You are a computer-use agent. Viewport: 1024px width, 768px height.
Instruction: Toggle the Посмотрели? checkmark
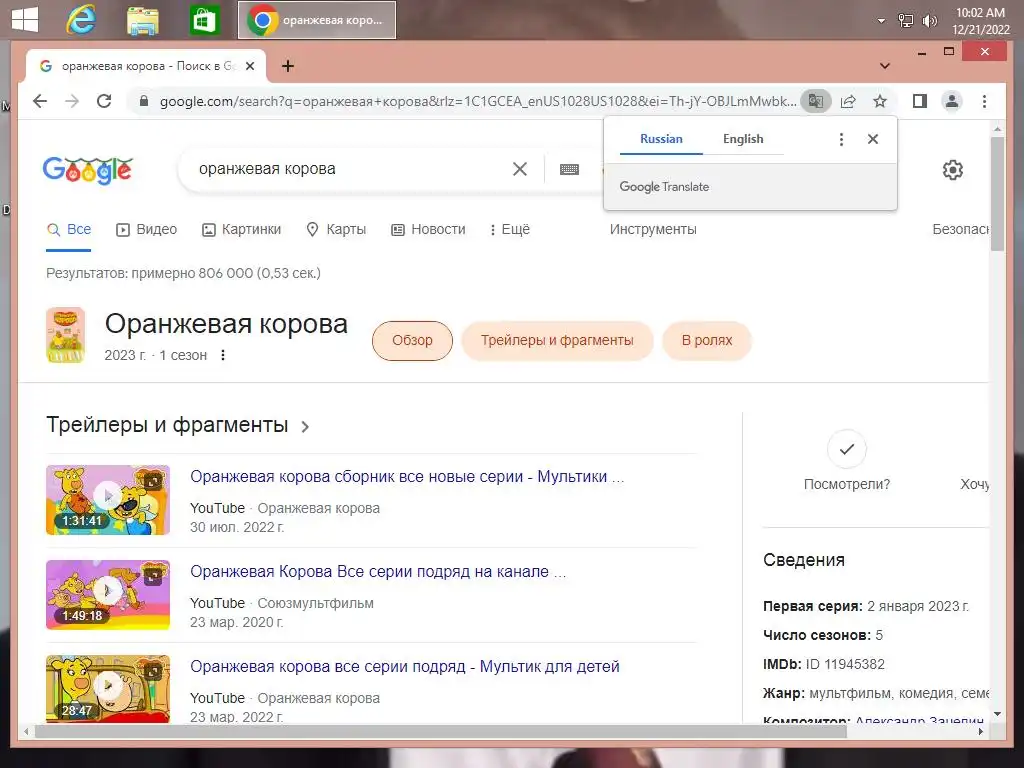pos(846,449)
